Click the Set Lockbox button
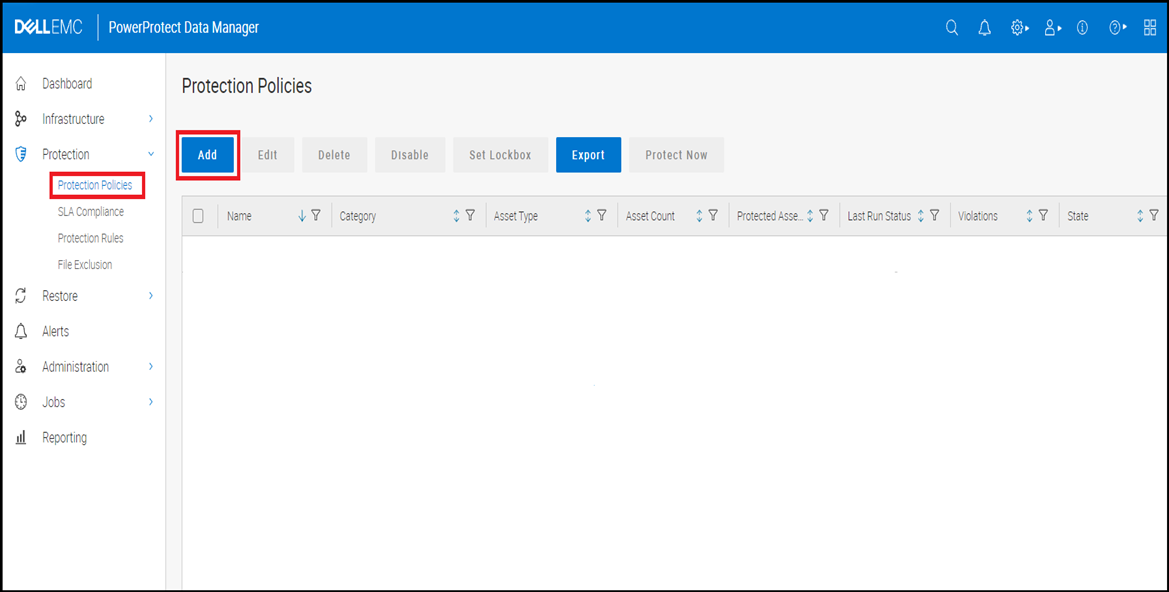1169x592 pixels. [x=500, y=155]
